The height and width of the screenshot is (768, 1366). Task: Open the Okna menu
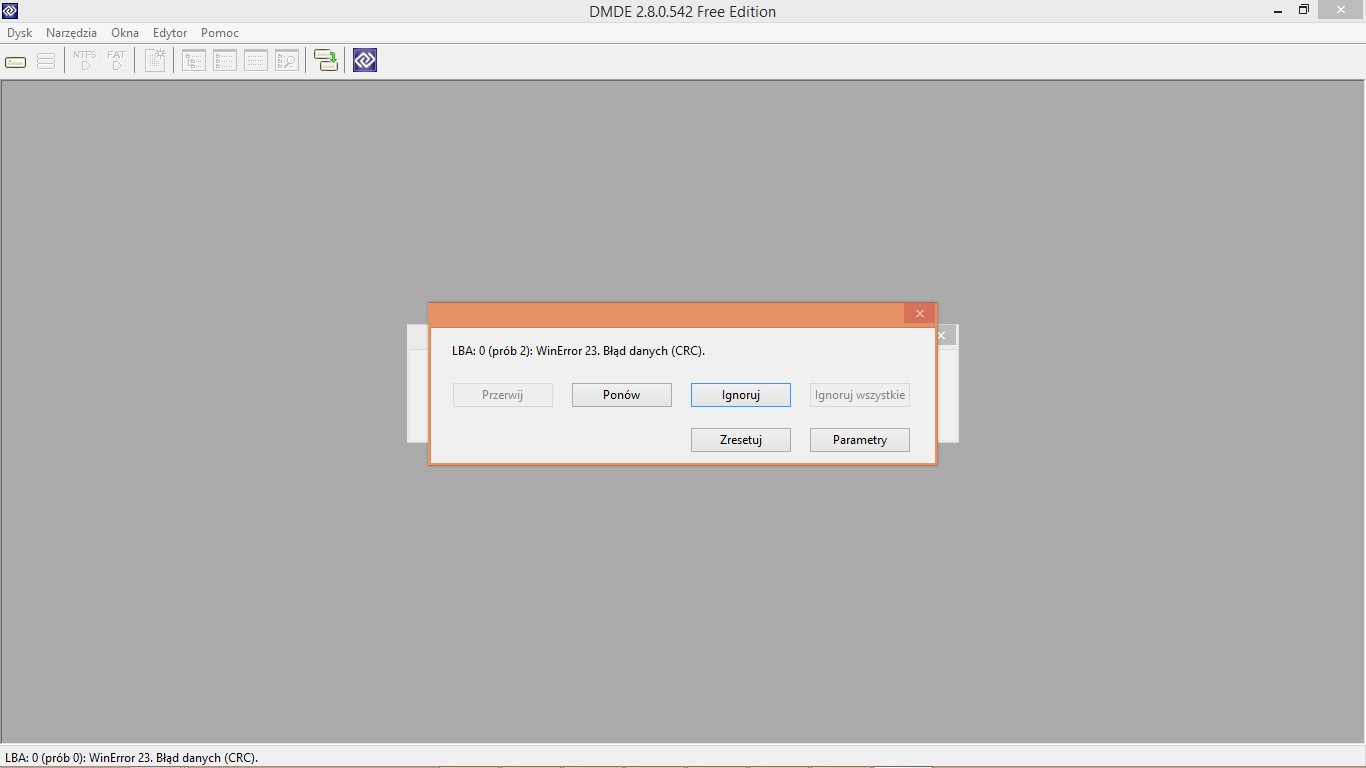[x=125, y=33]
